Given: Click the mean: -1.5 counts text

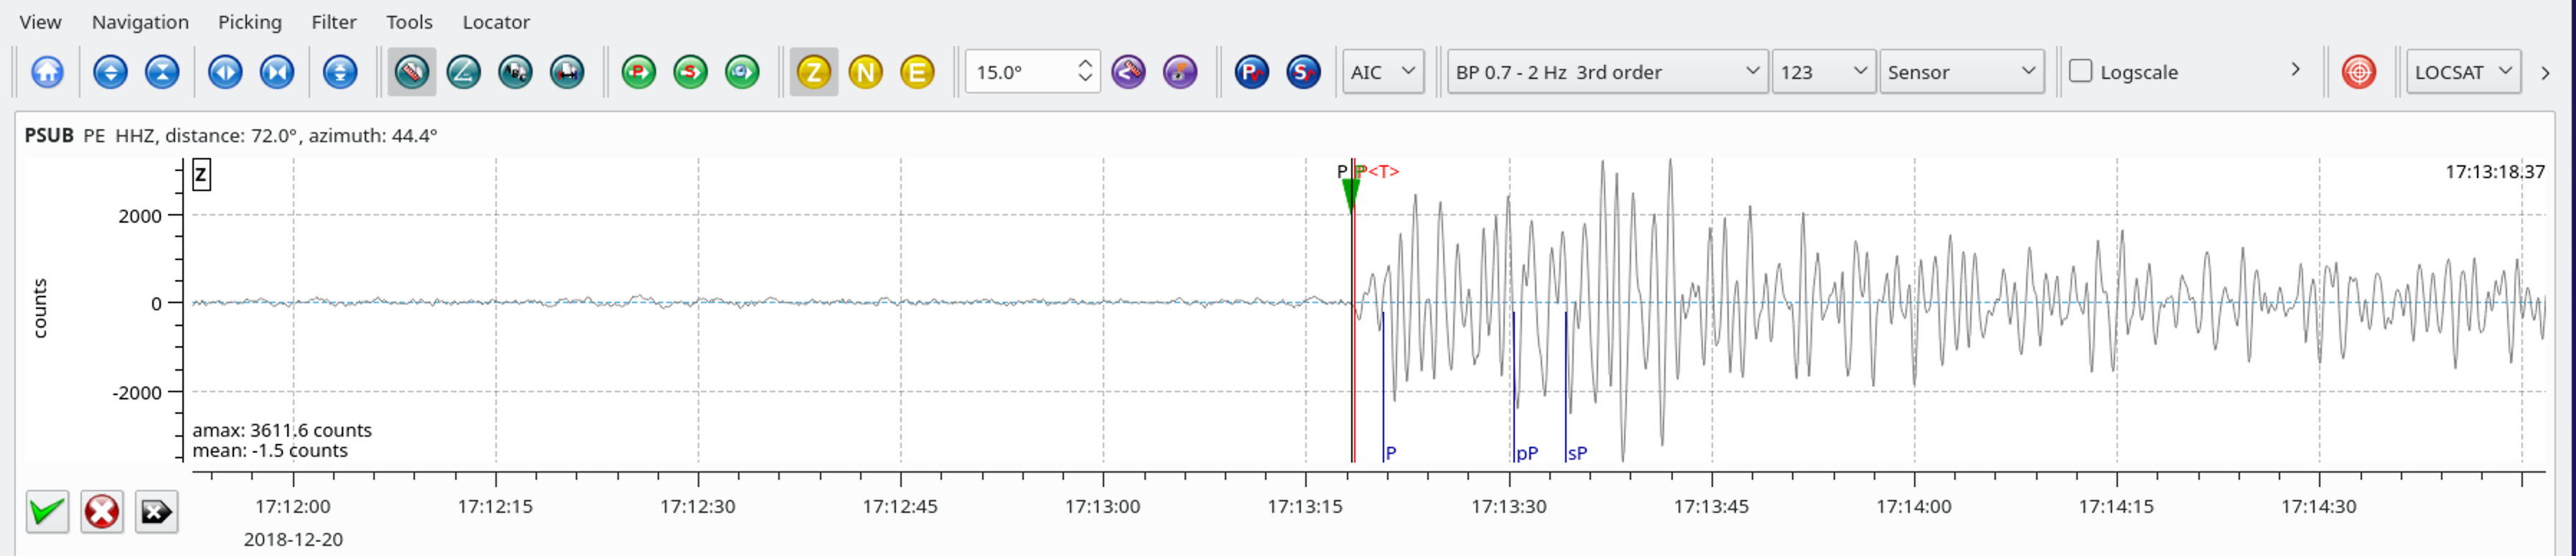Looking at the screenshot, I should pyautogui.click(x=270, y=451).
